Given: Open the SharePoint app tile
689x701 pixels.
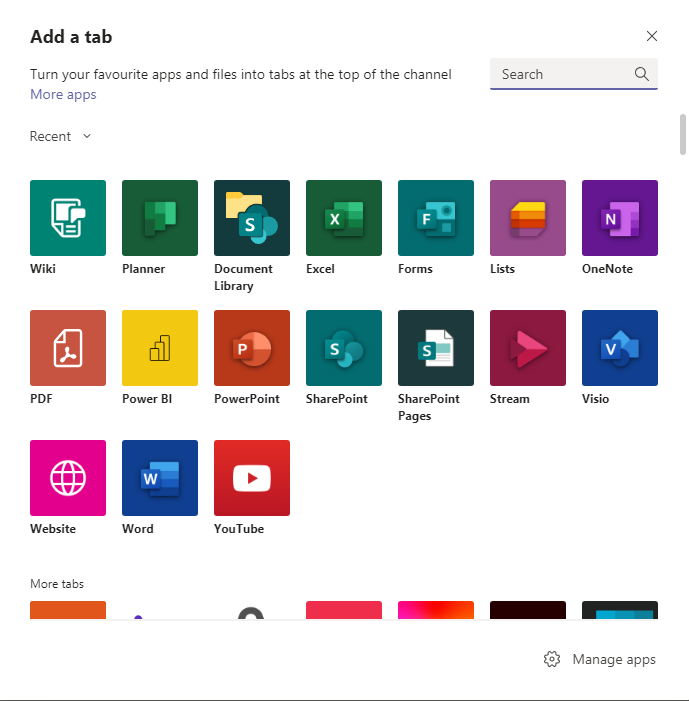Looking at the screenshot, I should pos(344,348).
